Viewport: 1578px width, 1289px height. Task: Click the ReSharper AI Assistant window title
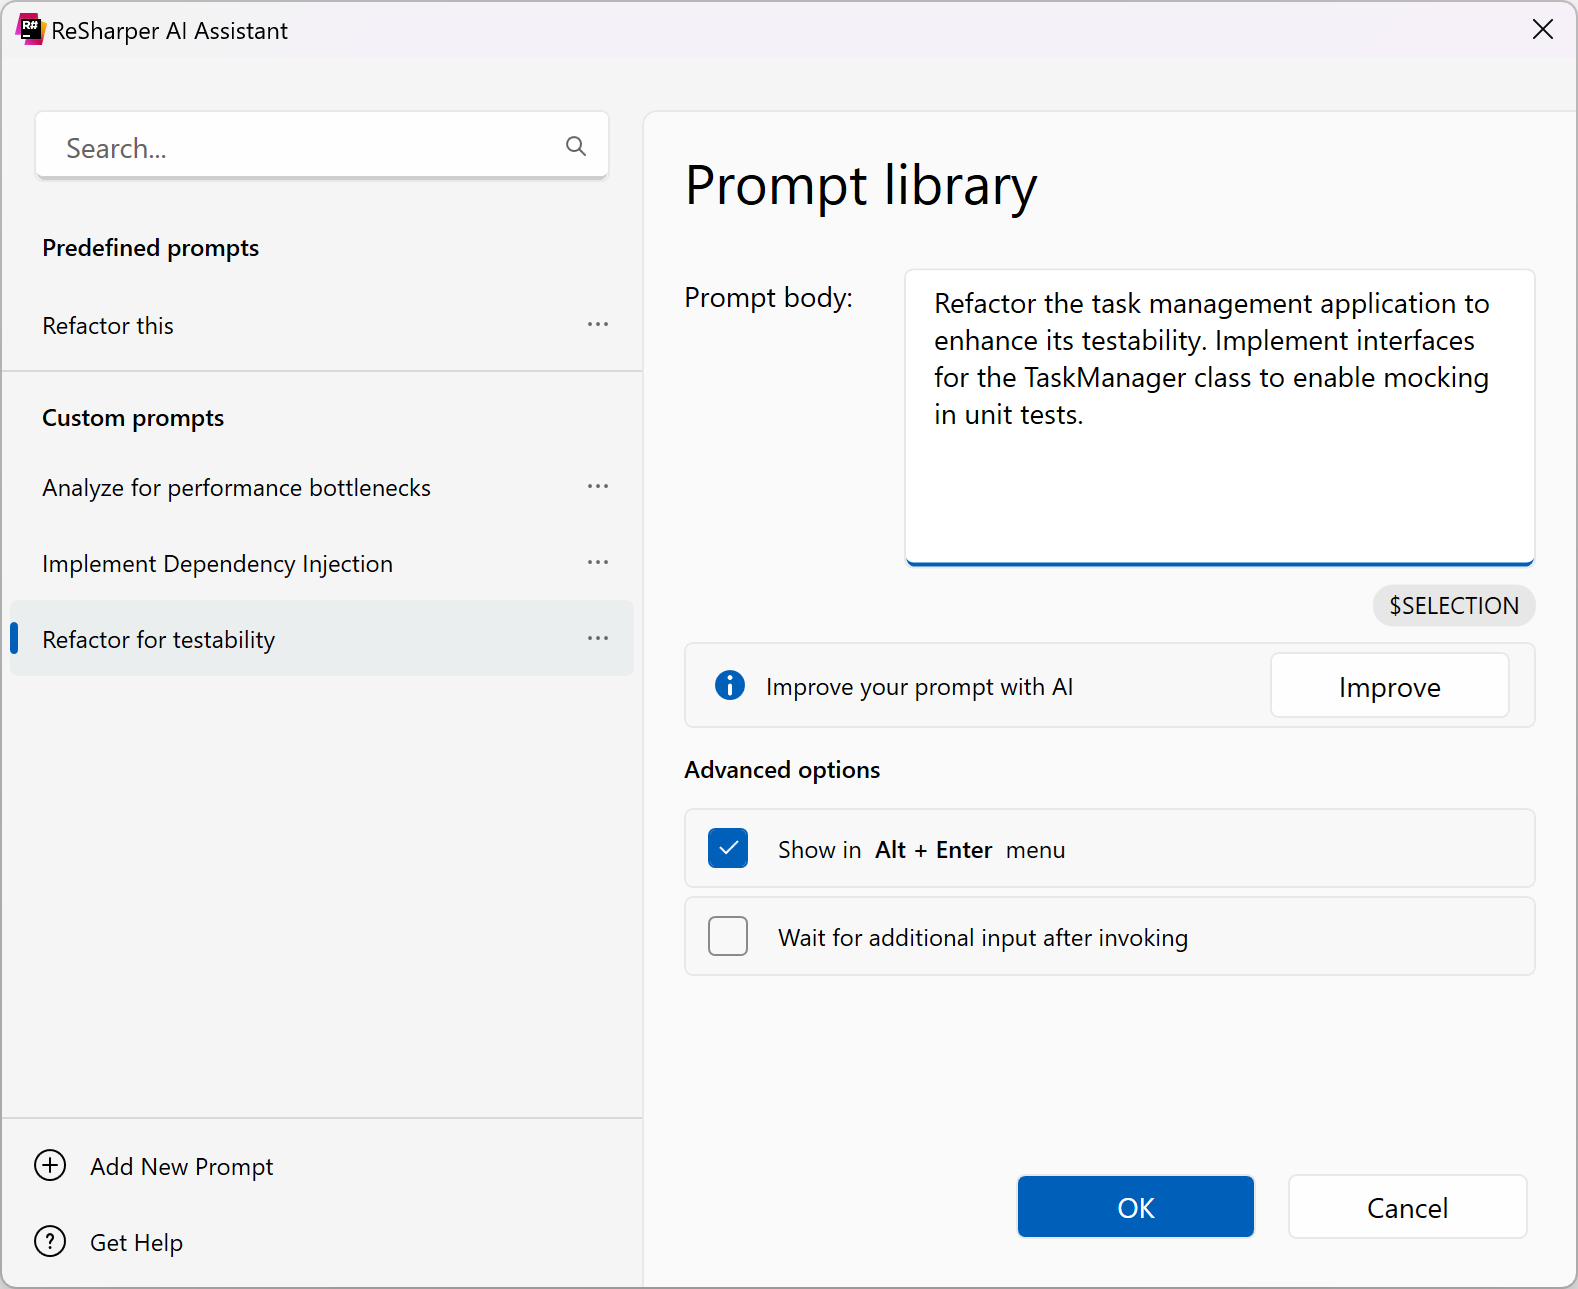pos(170,31)
